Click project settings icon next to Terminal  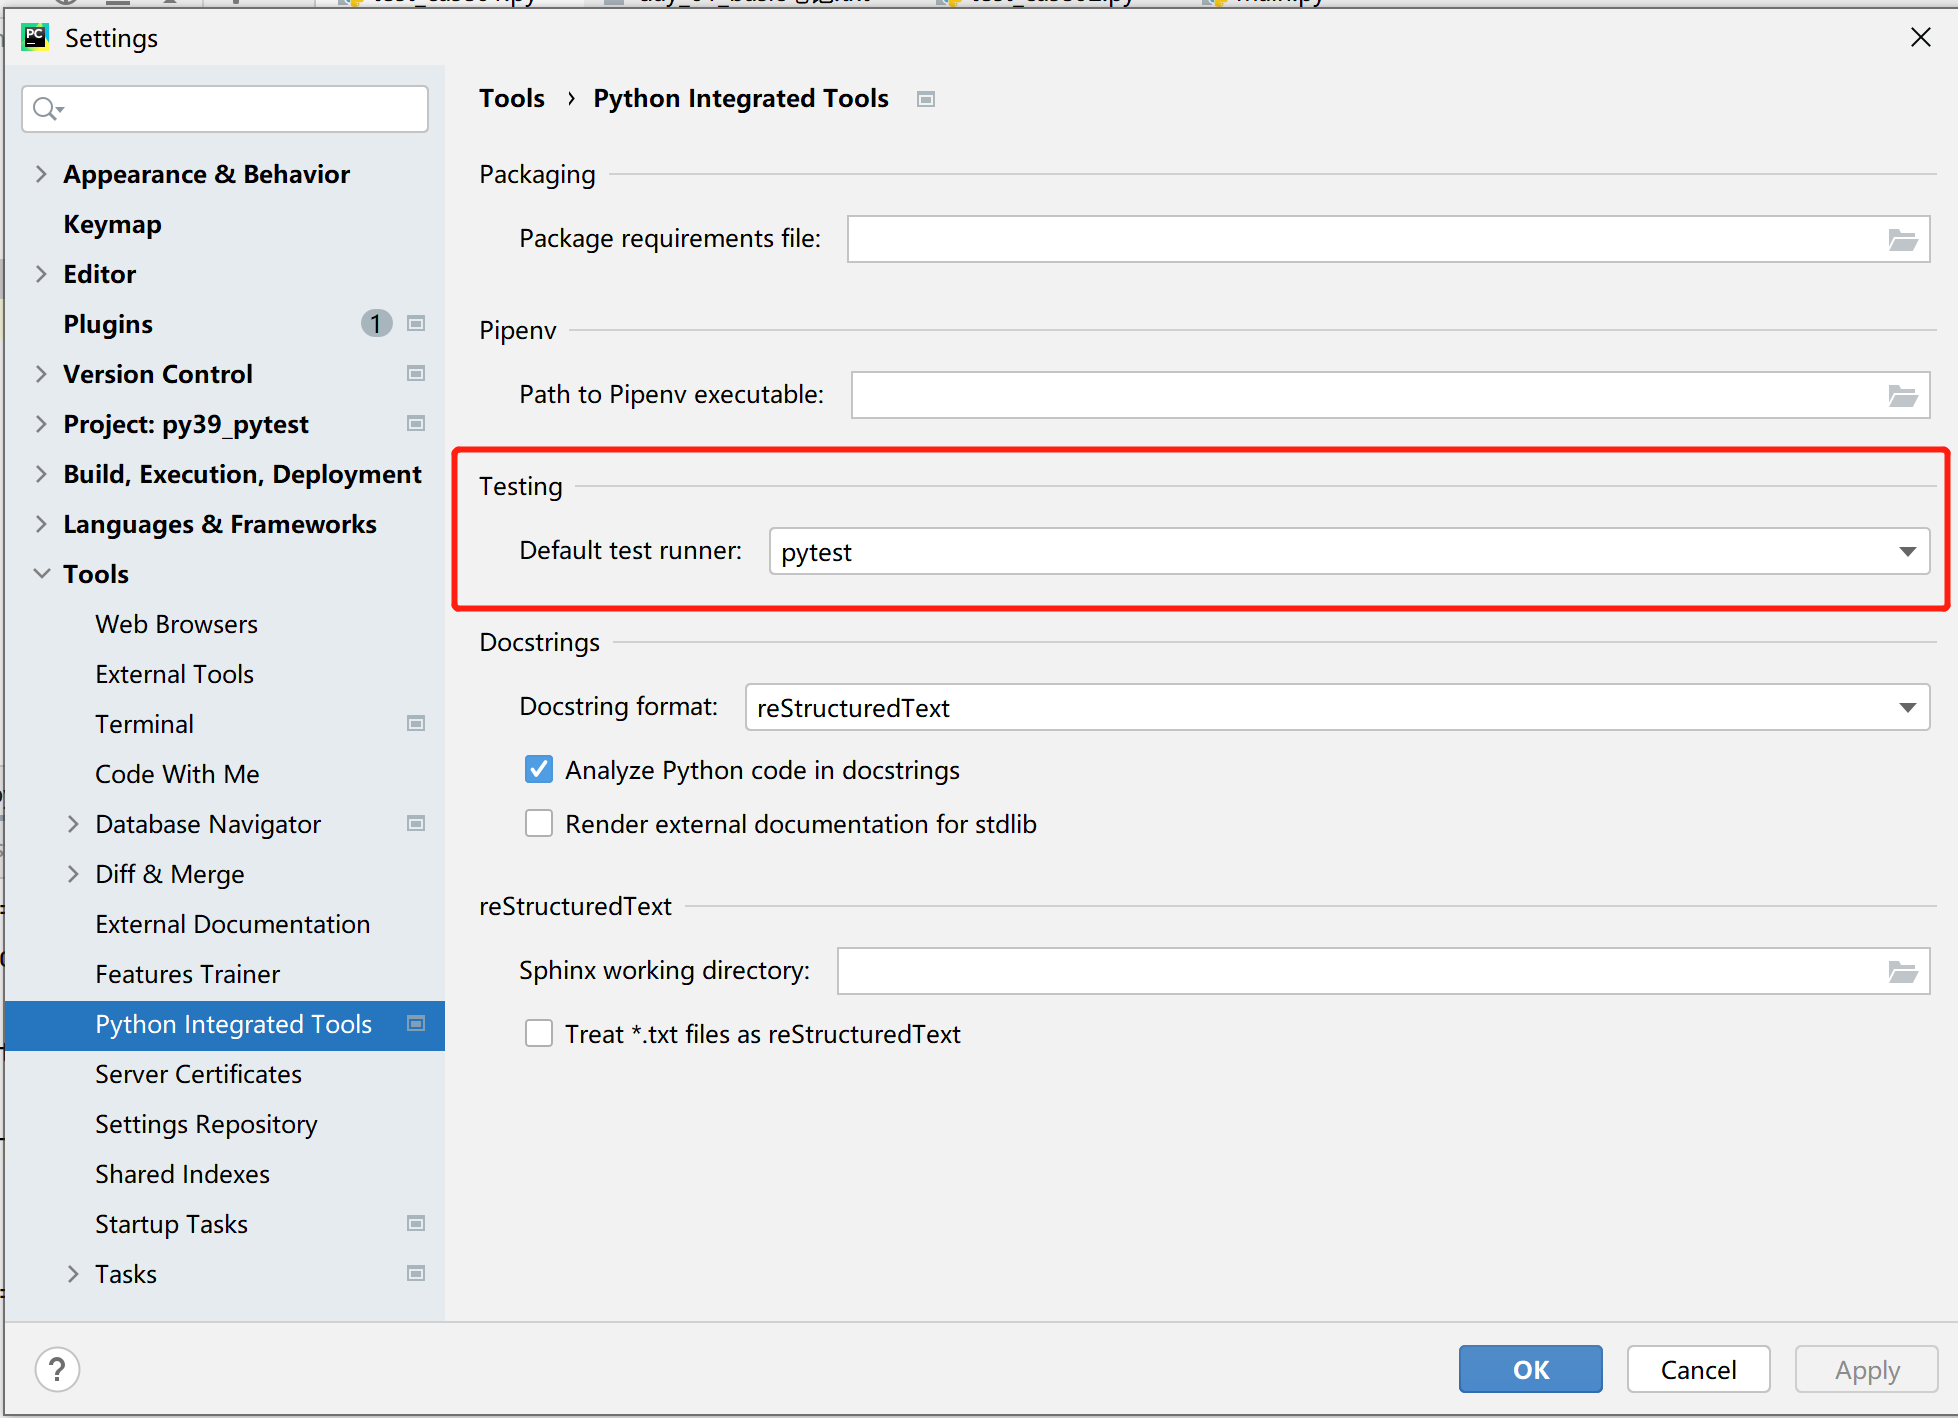(x=416, y=723)
